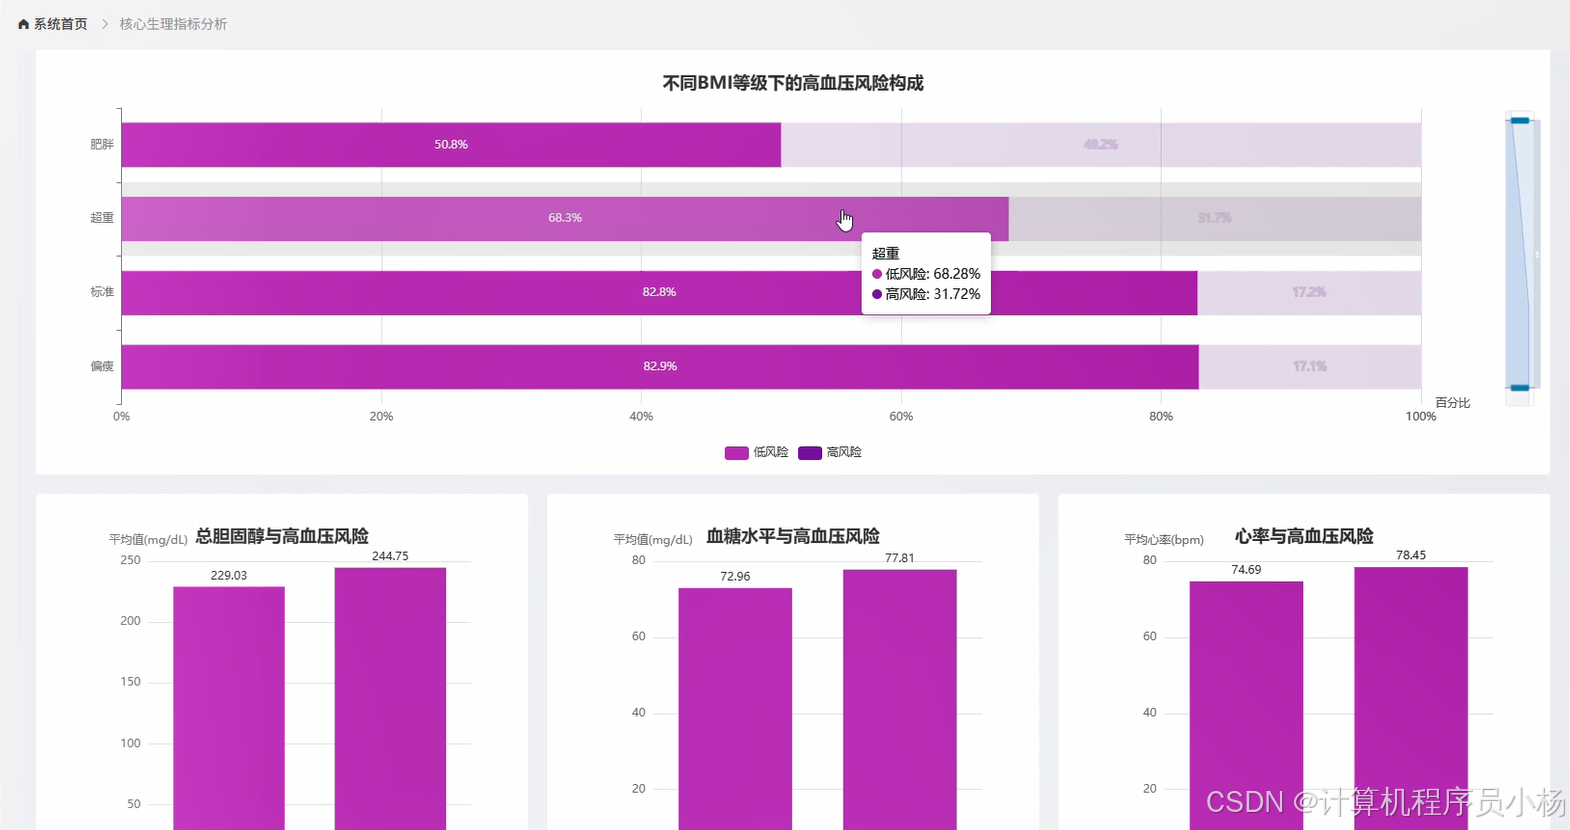Click the 100% tick on the BMI chart axis
Screen dimensions: 1570x830
point(1421,417)
